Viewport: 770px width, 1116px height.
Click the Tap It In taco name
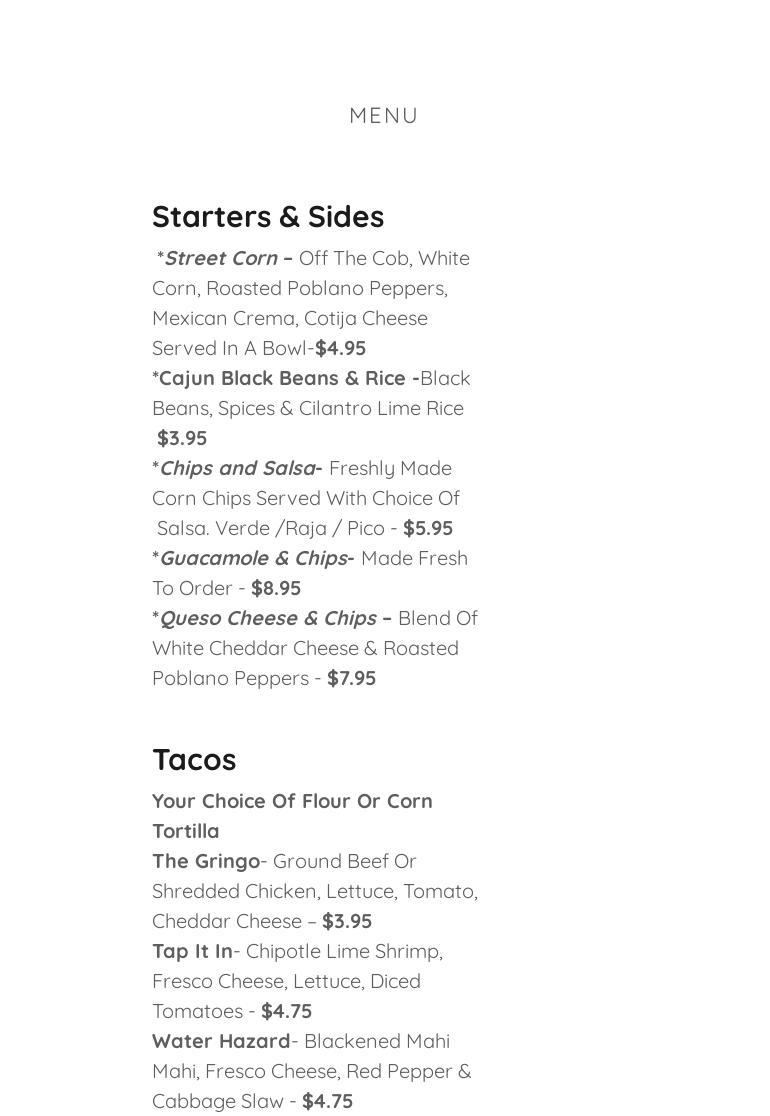coord(192,951)
